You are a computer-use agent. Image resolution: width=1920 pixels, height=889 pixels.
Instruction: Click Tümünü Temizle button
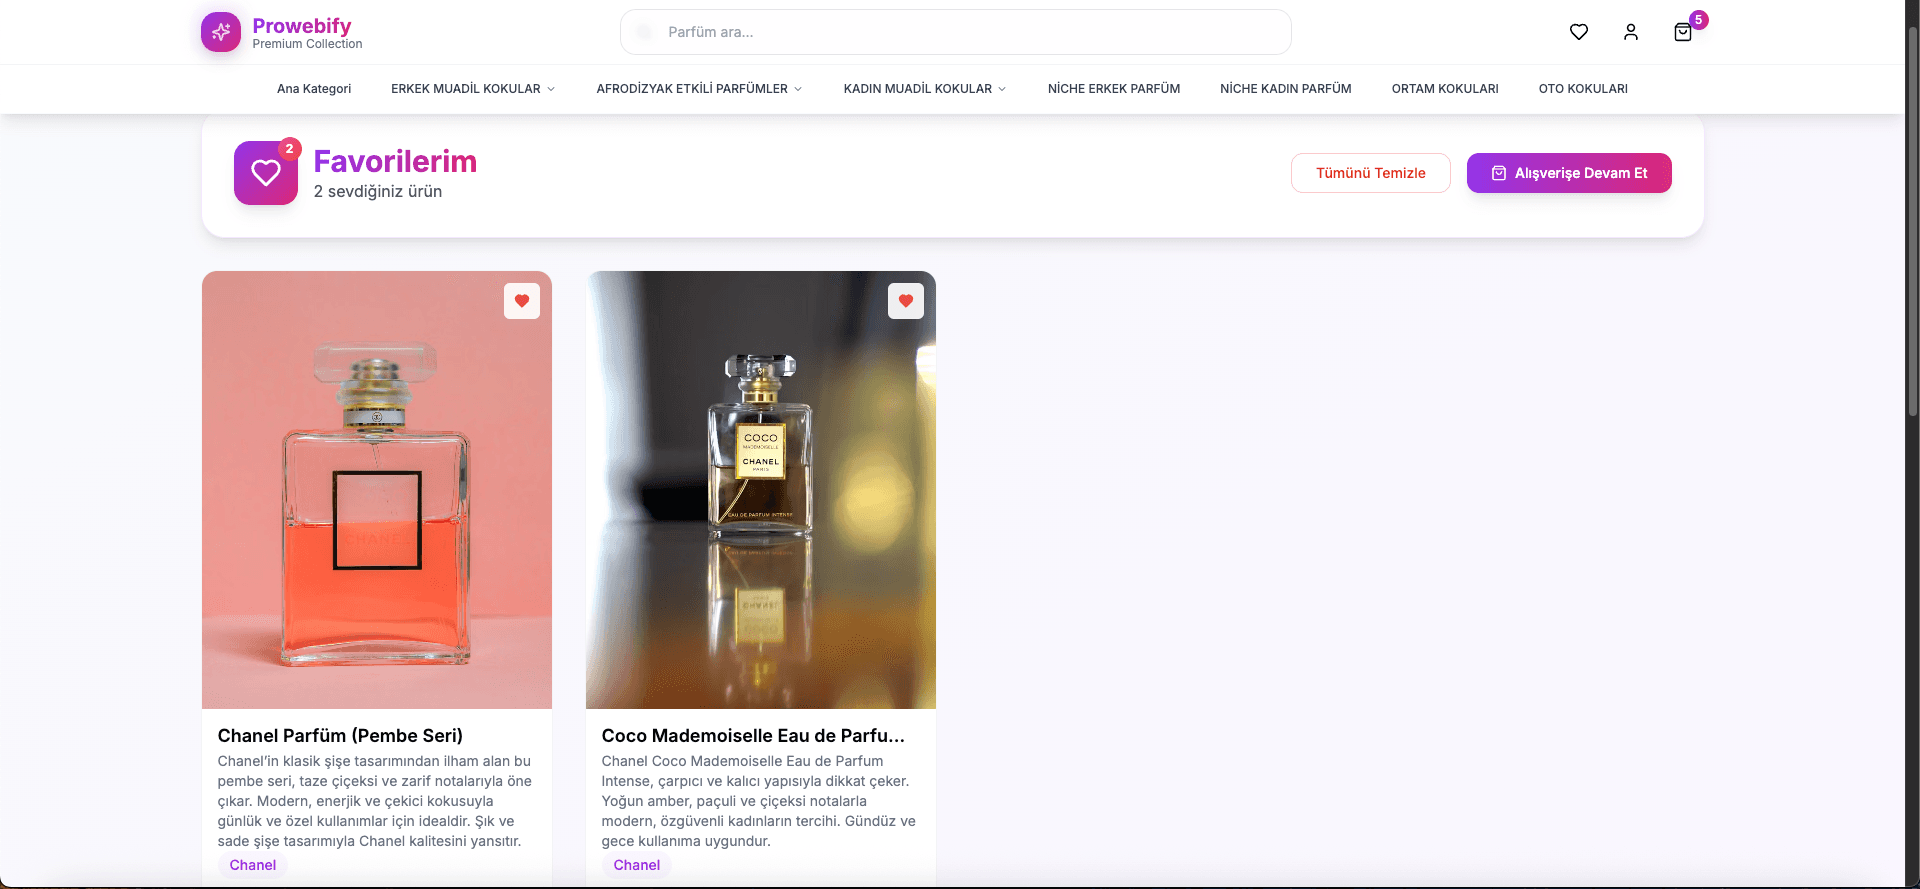(1371, 173)
